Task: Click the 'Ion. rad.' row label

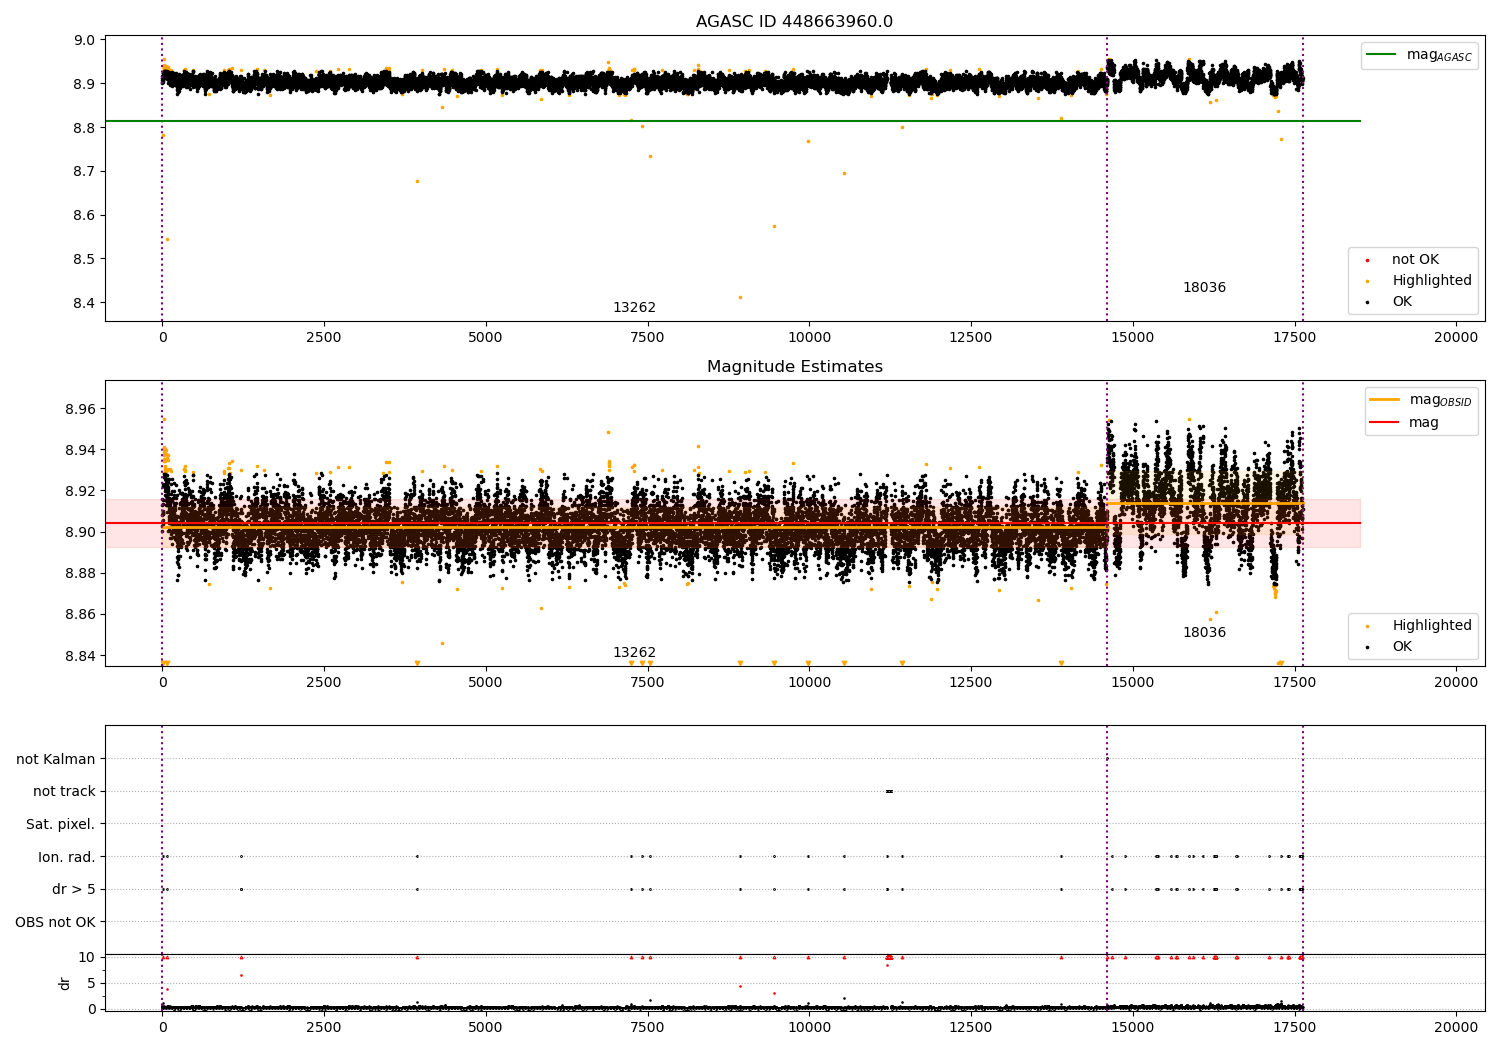Action: coord(67,857)
